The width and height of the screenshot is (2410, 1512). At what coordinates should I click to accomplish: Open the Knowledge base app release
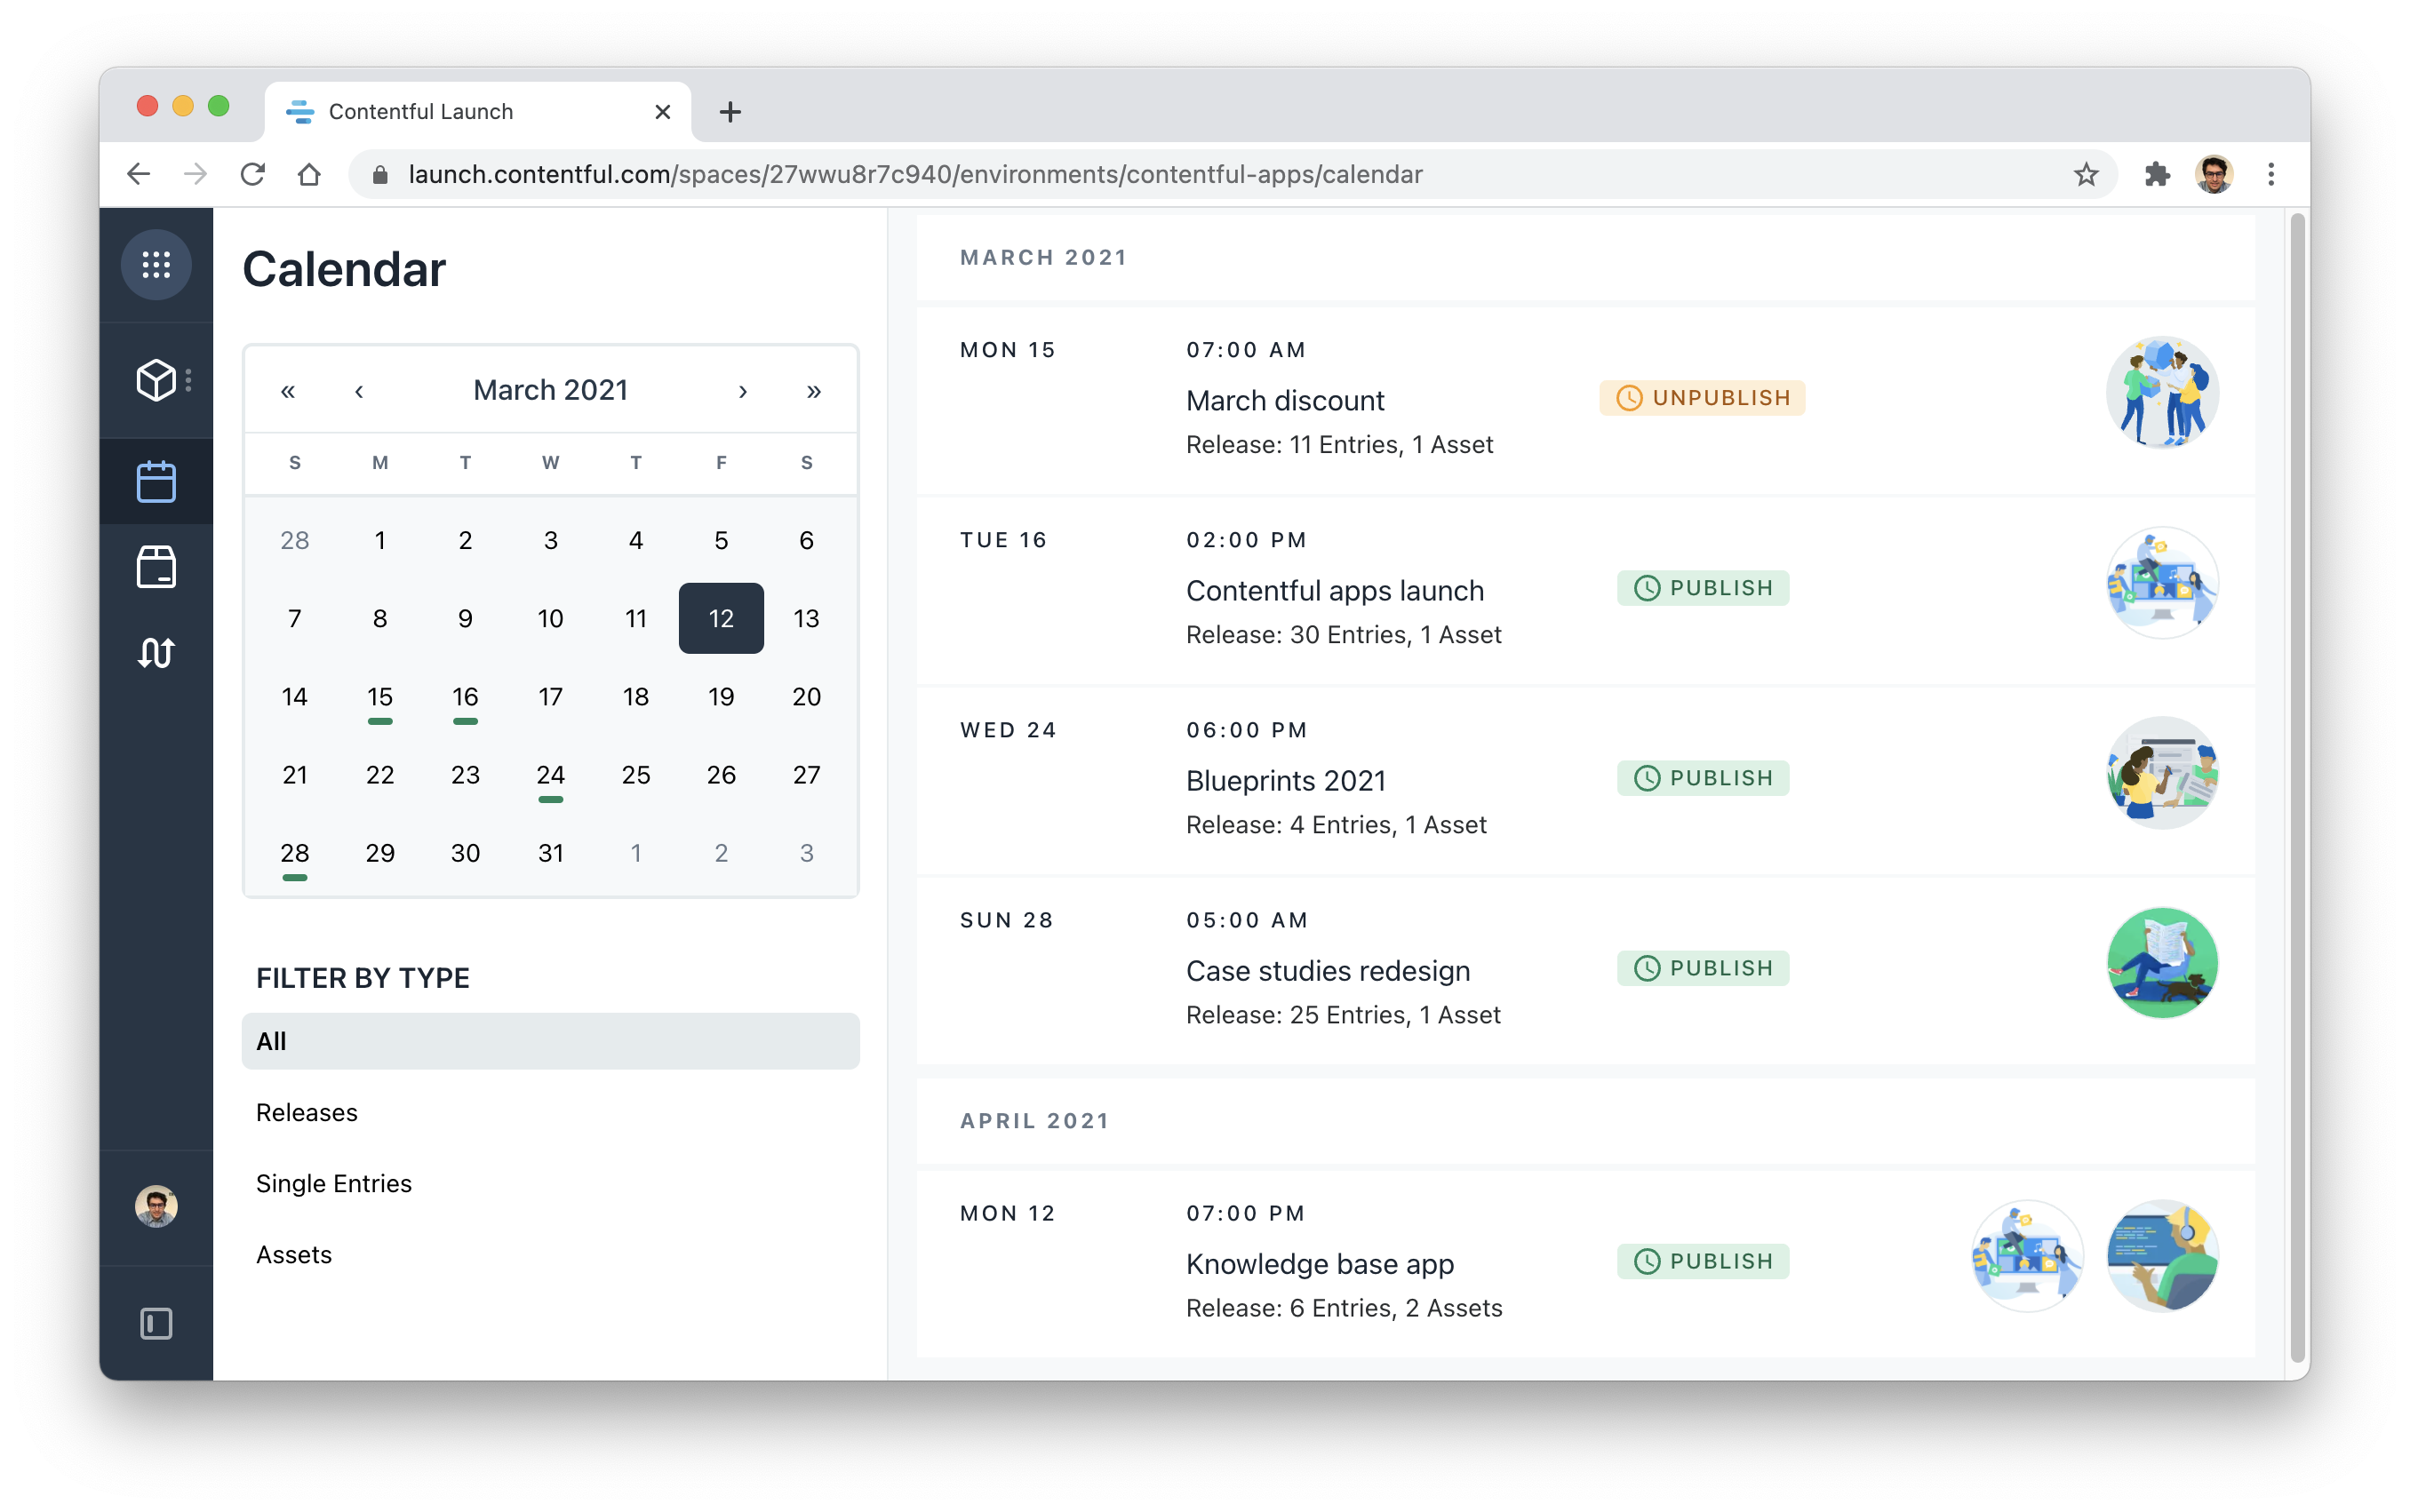(1319, 1264)
